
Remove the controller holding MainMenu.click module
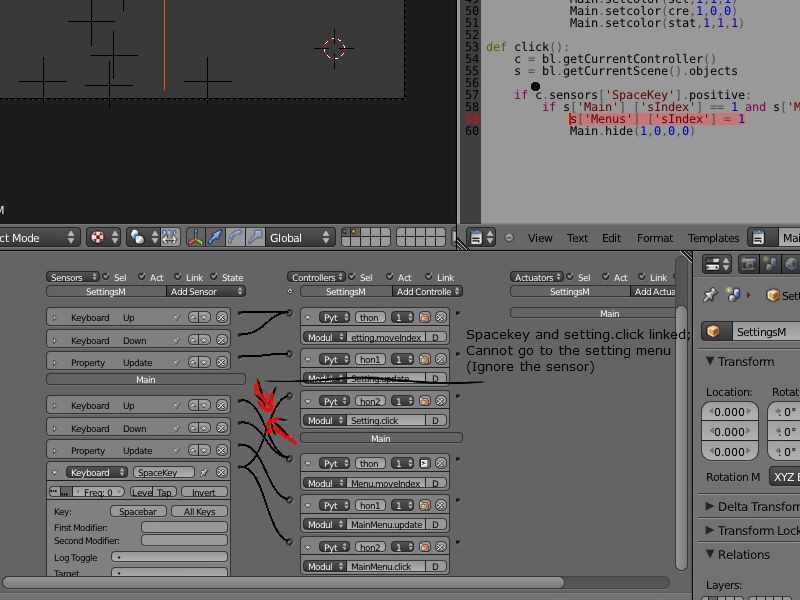click(440, 547)
